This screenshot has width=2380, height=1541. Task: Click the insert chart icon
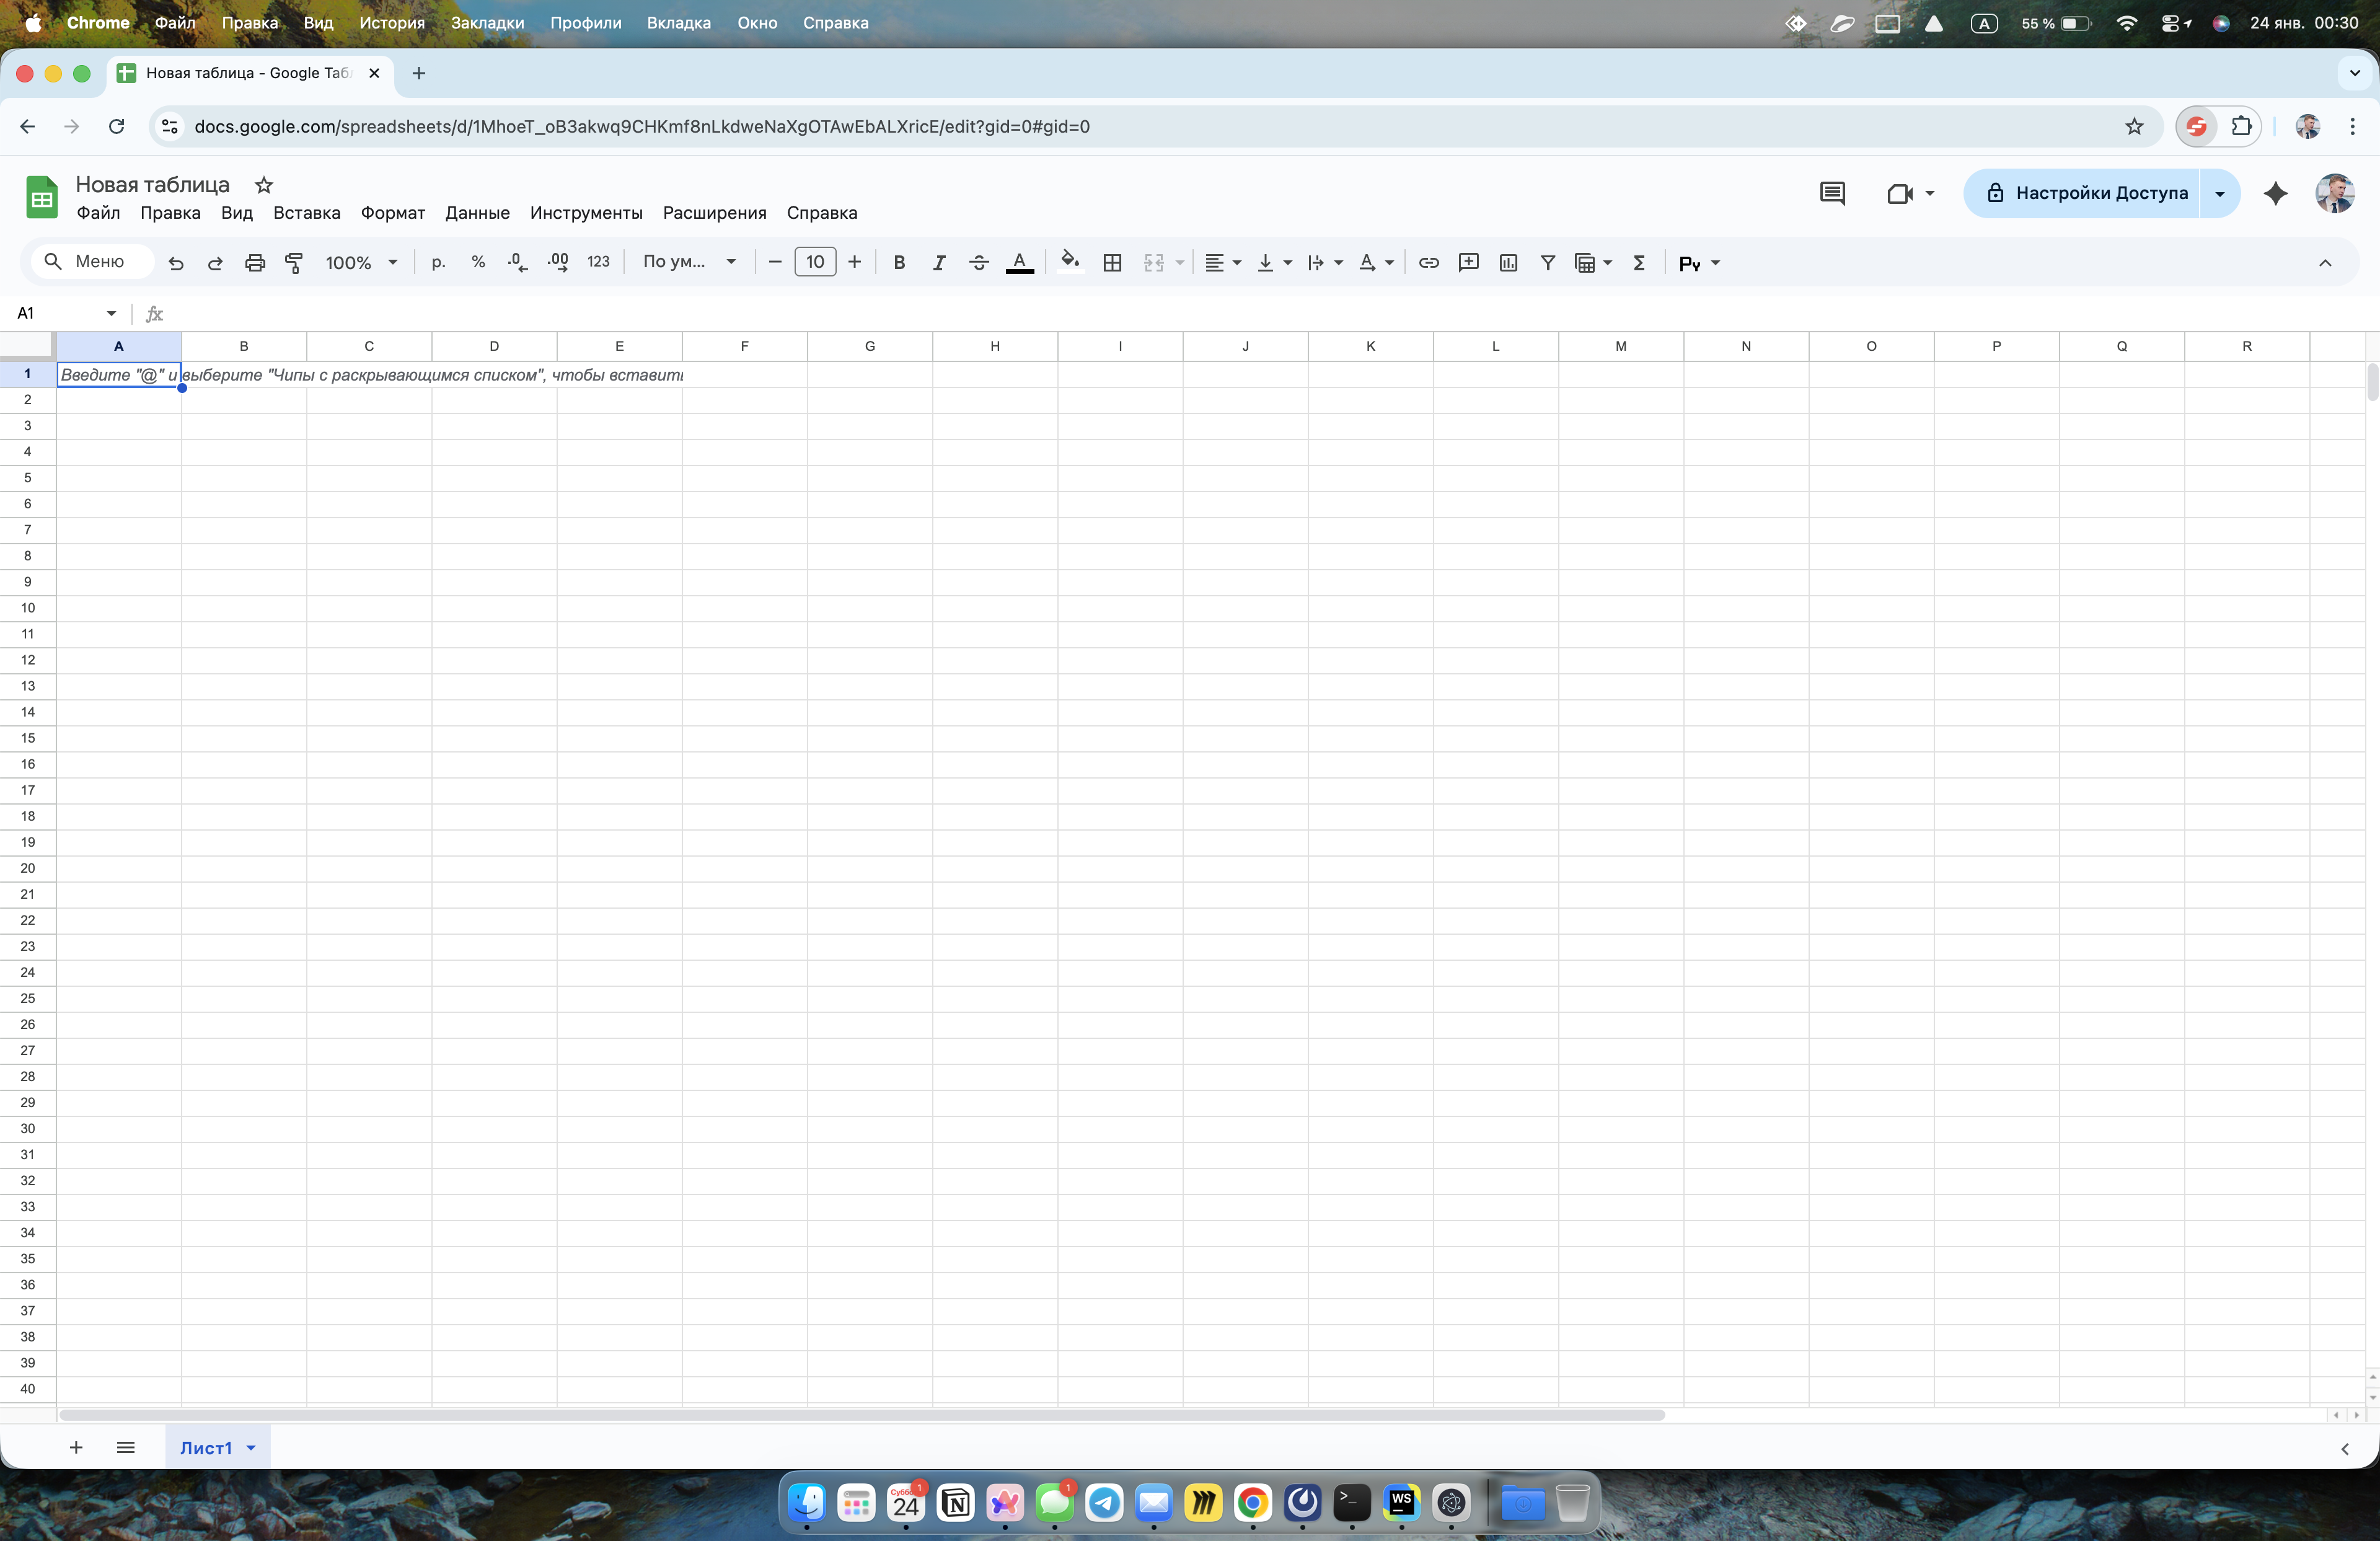(x=1508, y=263)
